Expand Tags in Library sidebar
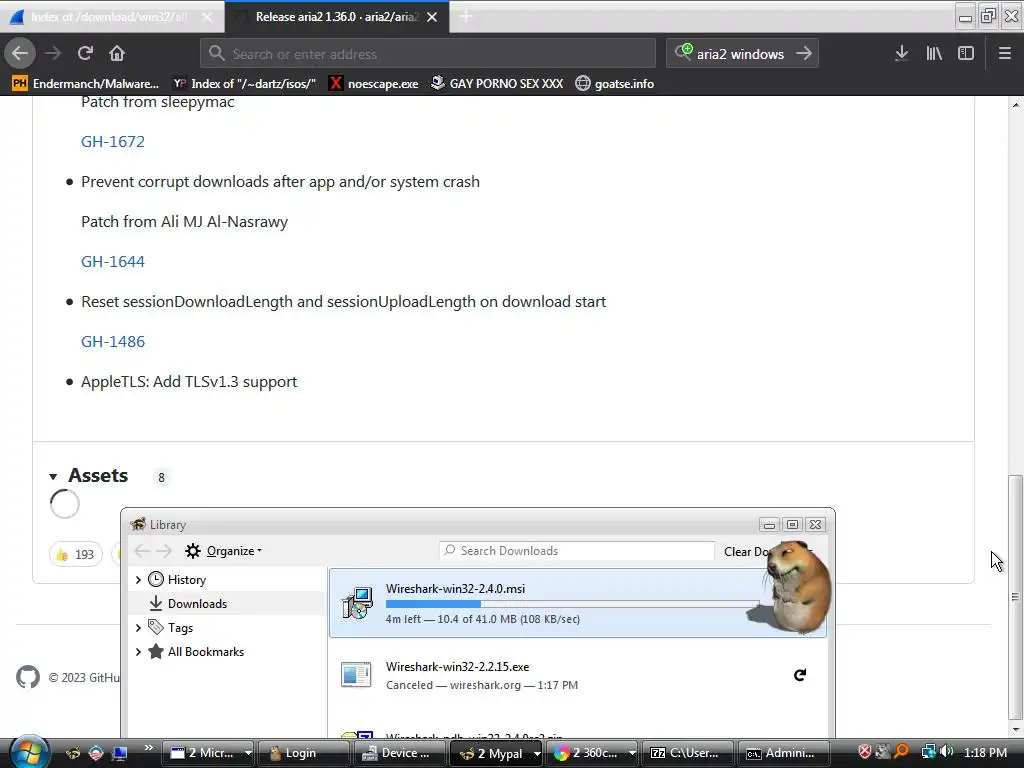1024x768 pixels. point(138,628)
